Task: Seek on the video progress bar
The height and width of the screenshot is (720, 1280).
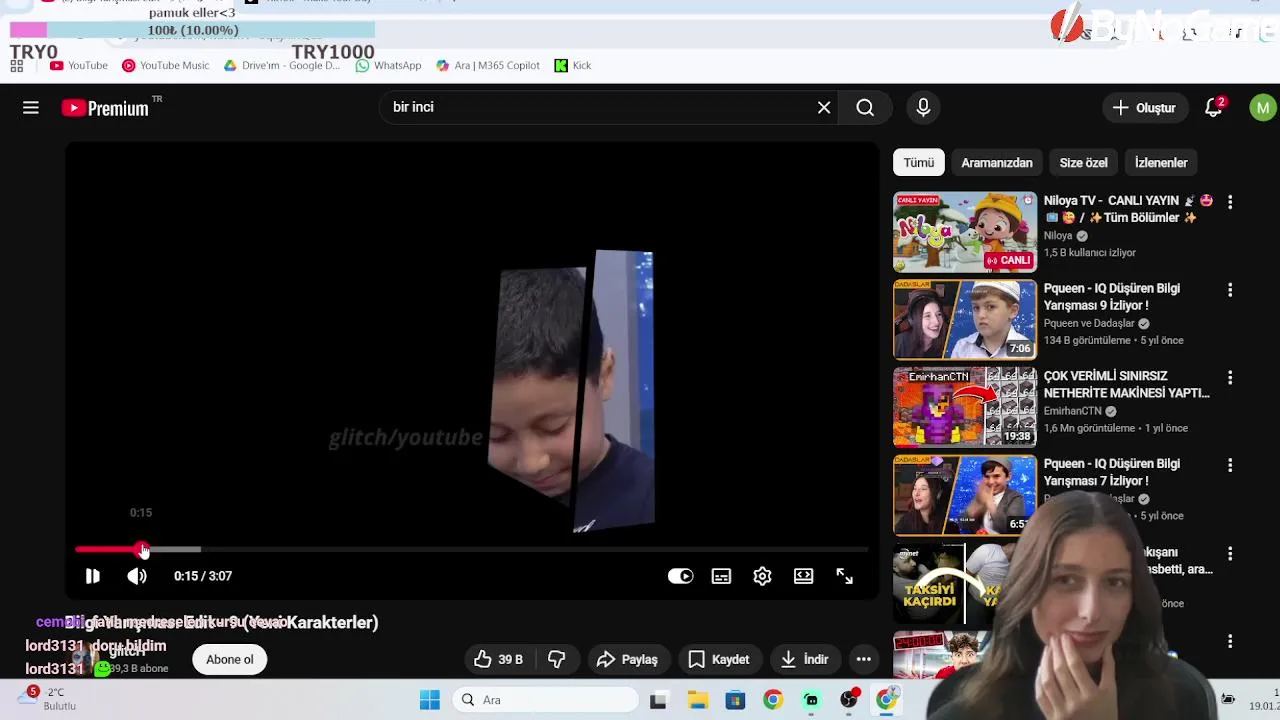Action: pyautogui.click(x=471, y=549)
